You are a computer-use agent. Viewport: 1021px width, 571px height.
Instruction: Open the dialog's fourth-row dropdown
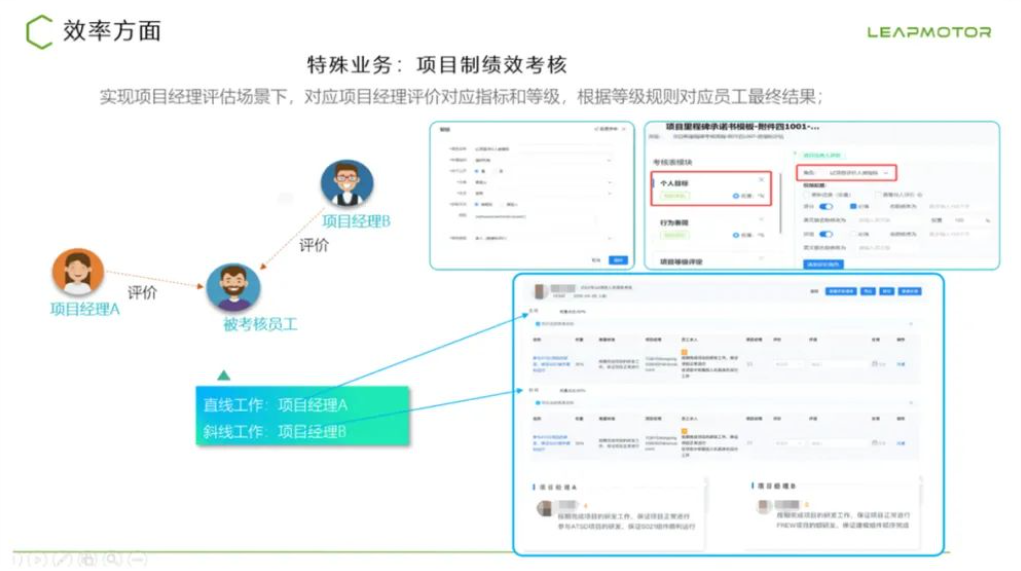pyautogui.click(x=544, y=182)
